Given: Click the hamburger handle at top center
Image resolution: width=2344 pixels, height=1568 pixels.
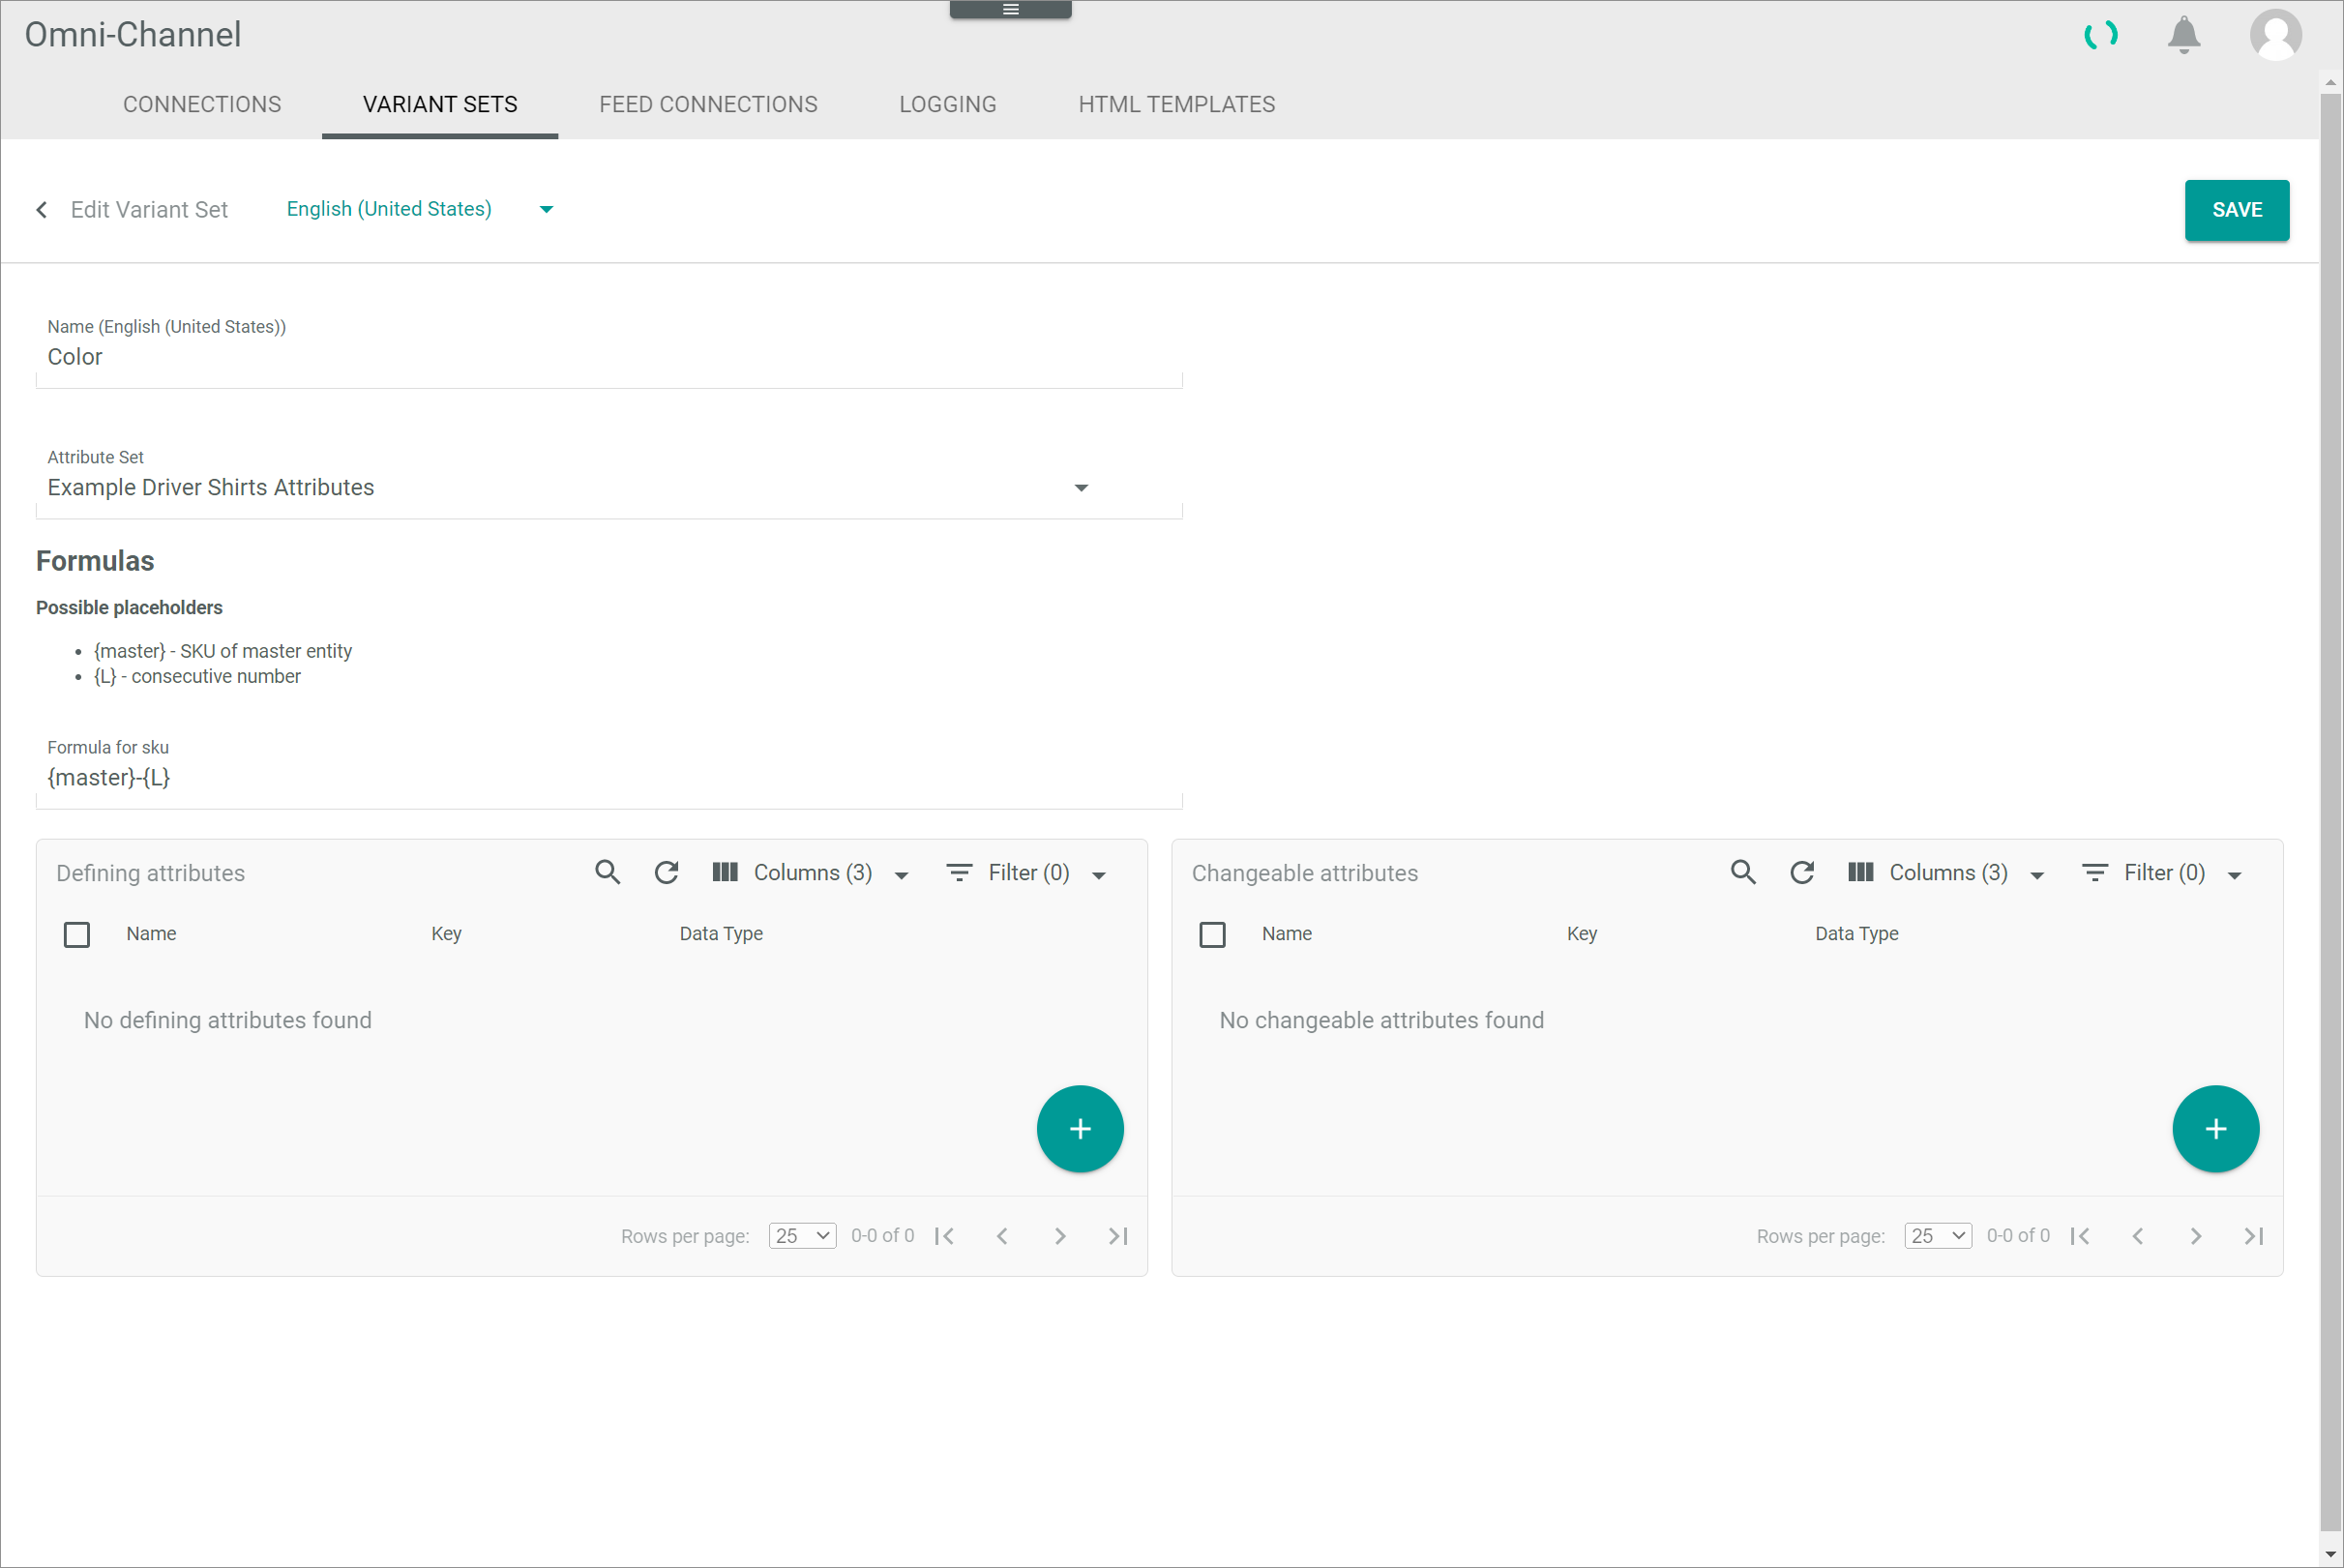Looking at the screenshot, I should [1011, 9].
